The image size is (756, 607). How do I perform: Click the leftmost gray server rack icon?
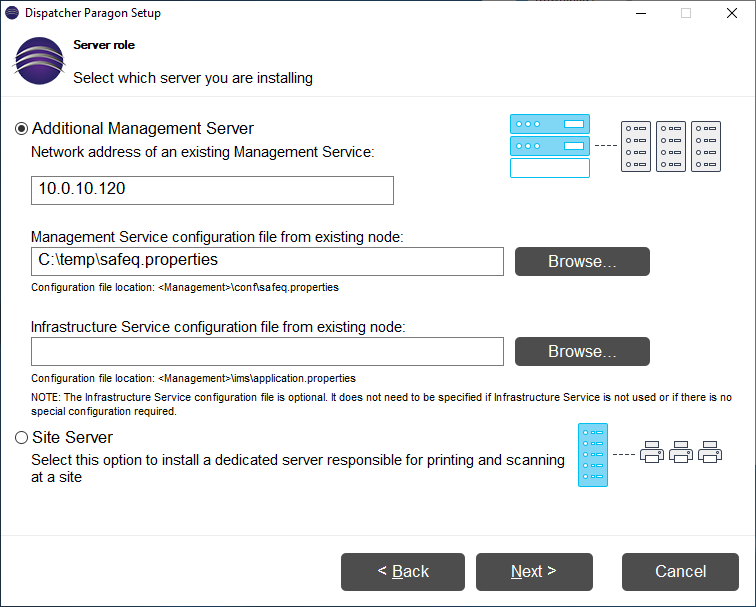pyautogui.click(x=636, y=147)
